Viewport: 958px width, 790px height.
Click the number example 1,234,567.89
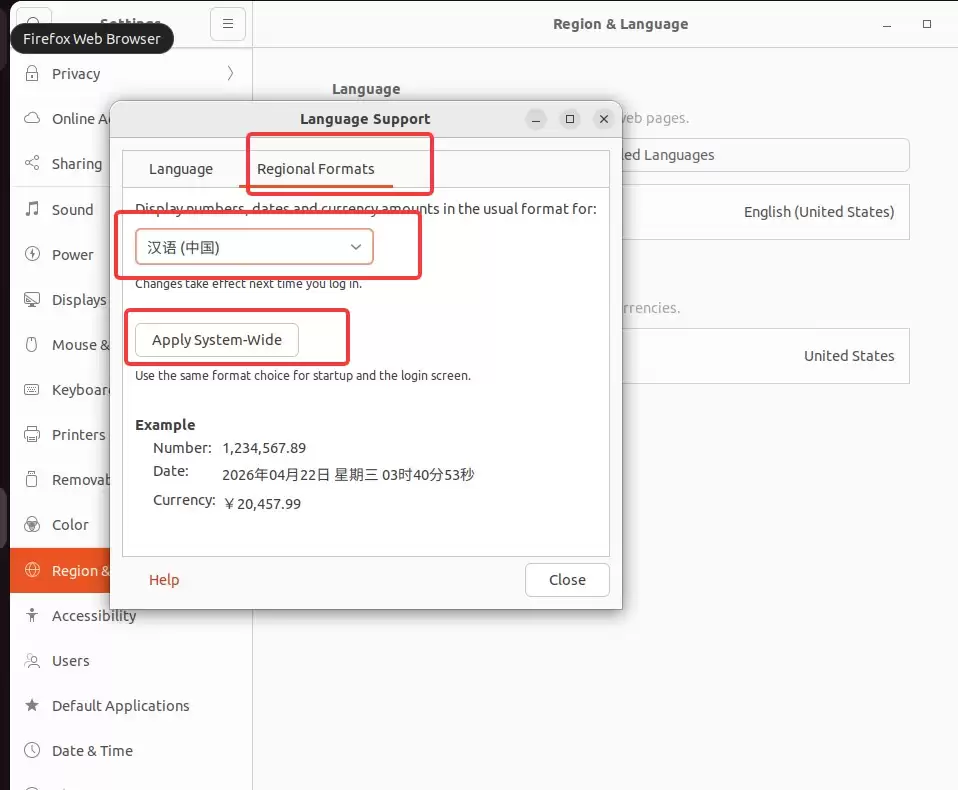tap(264, 448)
